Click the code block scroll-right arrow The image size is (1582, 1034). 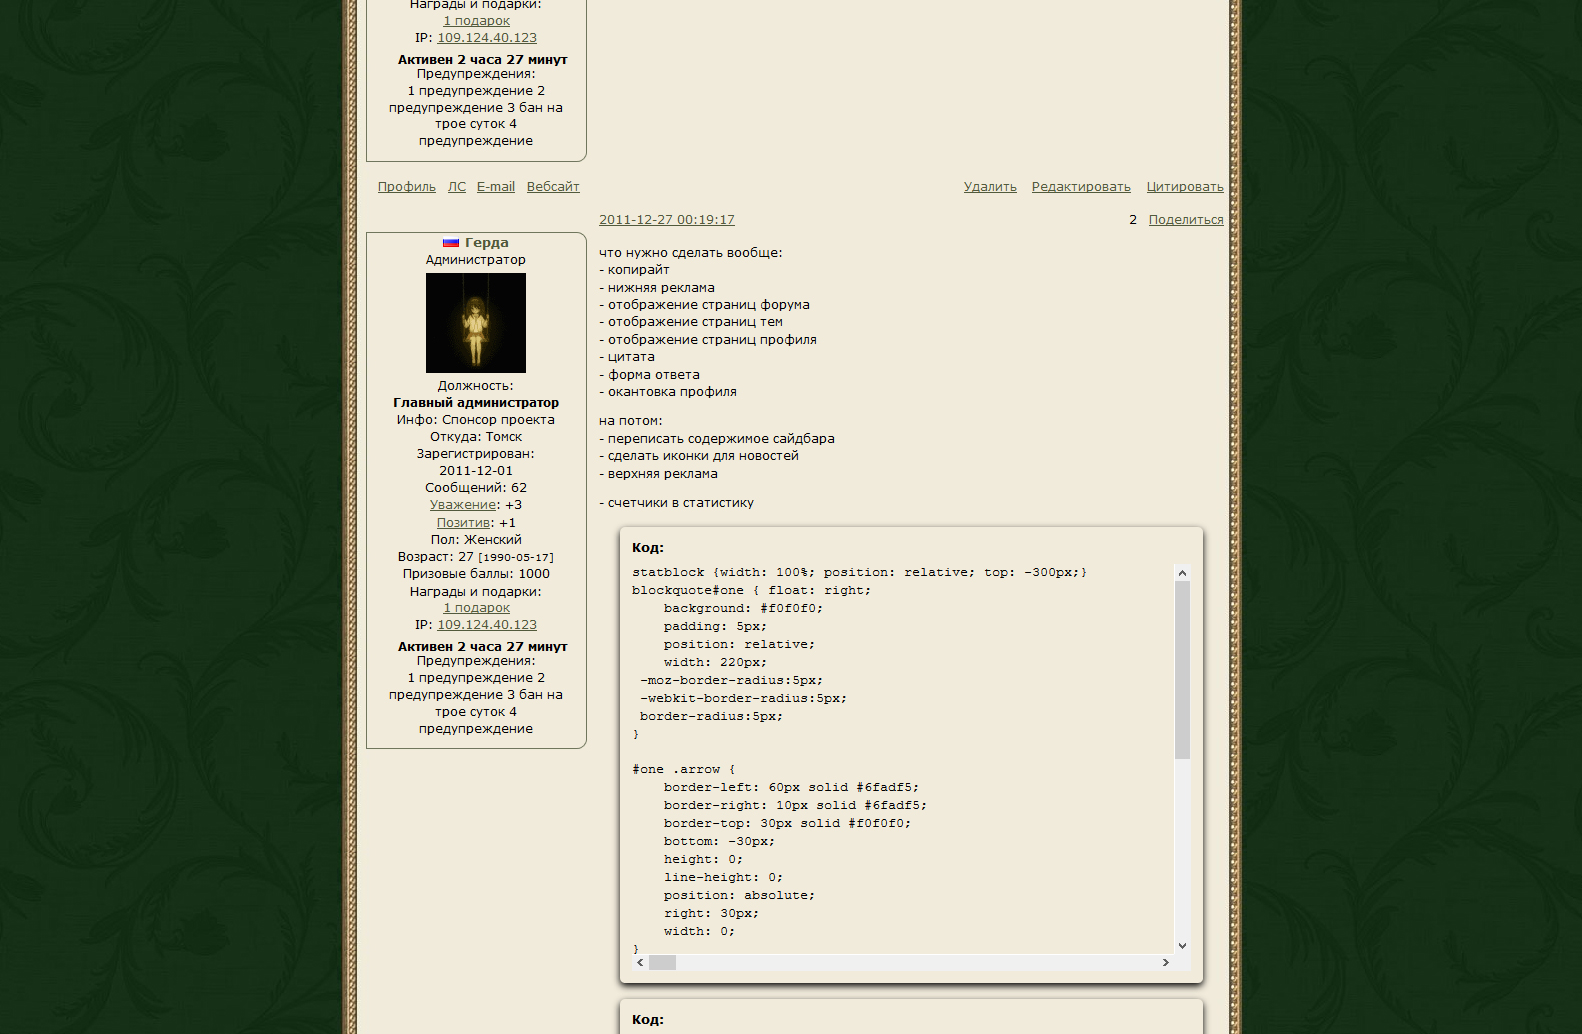point(1165,962)
